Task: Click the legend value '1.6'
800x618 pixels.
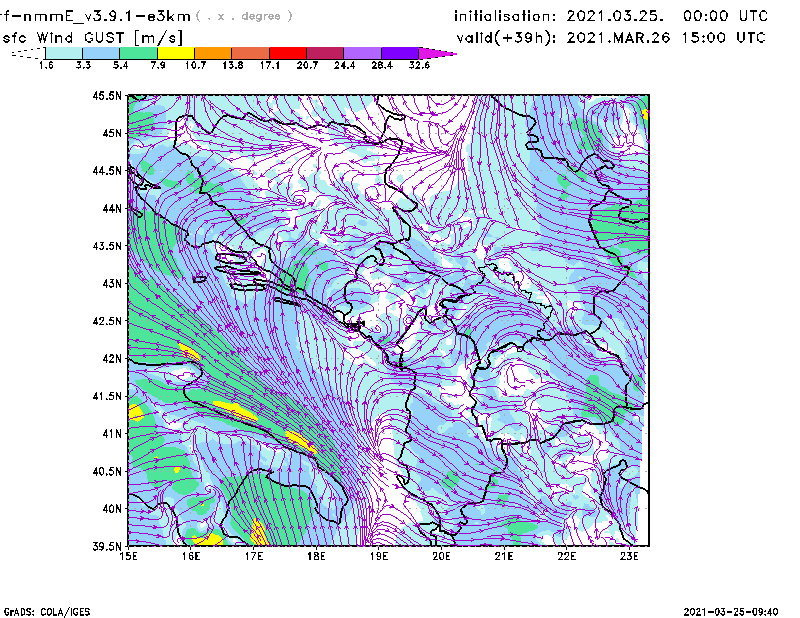Action: [46, 65]
